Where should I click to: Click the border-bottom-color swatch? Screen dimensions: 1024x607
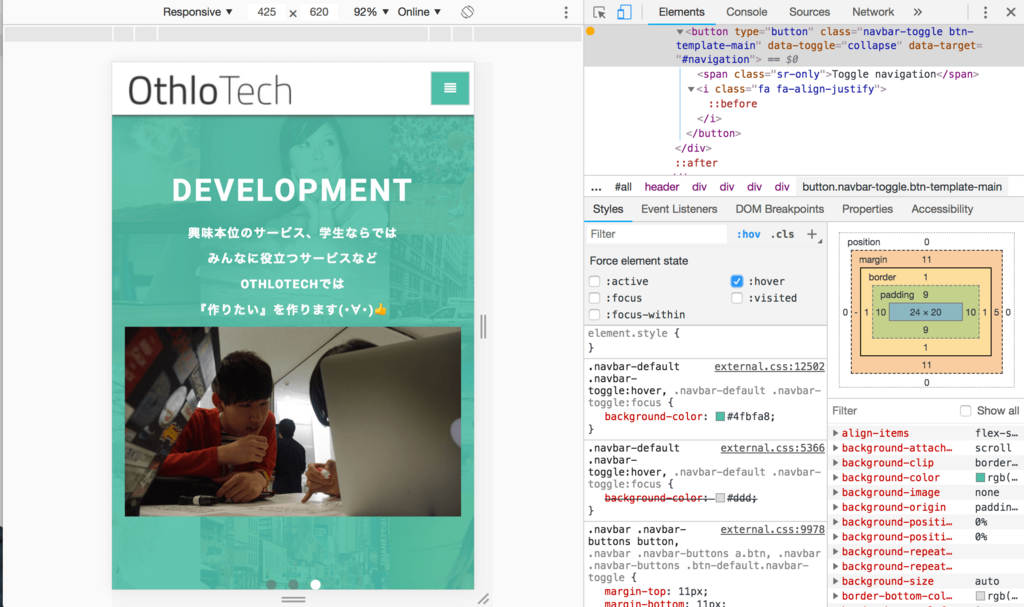(980, 596)
